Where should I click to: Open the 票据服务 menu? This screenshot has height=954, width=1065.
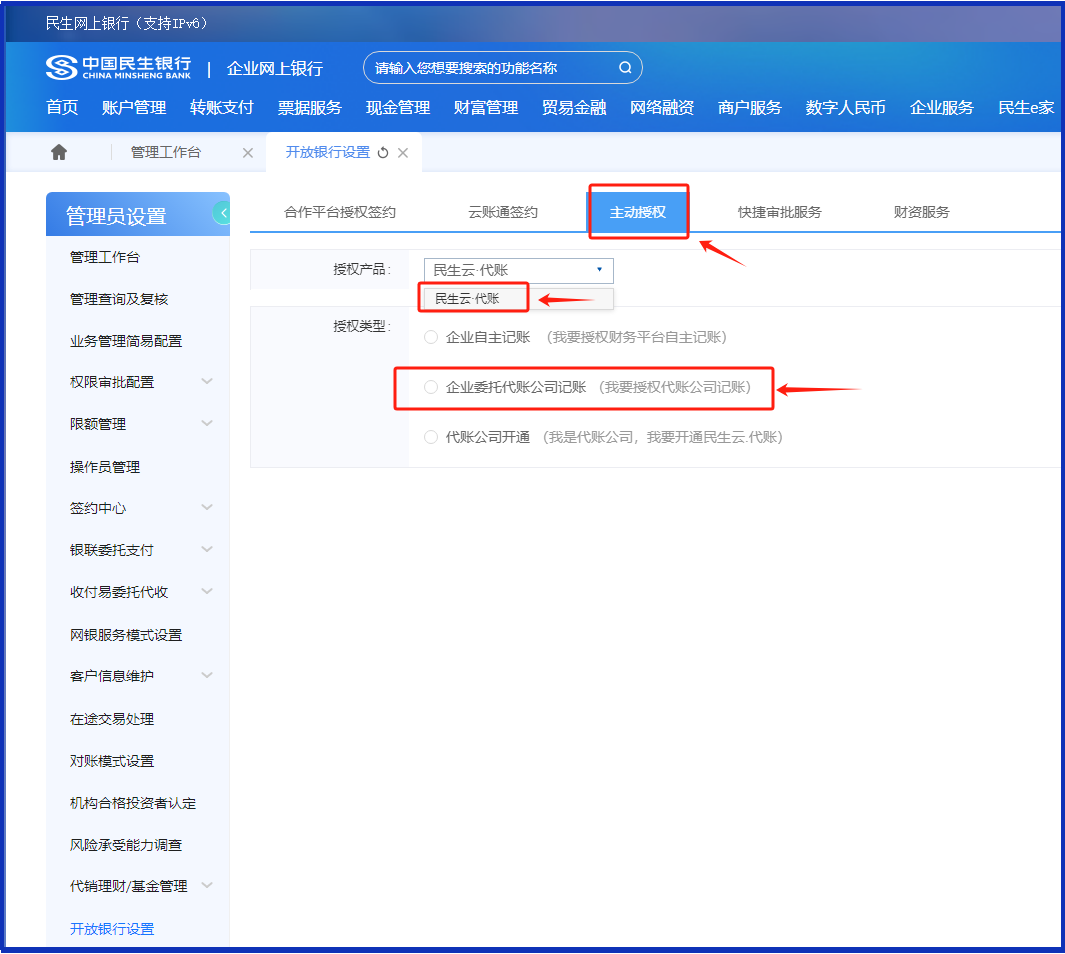(x=310, y=107)
